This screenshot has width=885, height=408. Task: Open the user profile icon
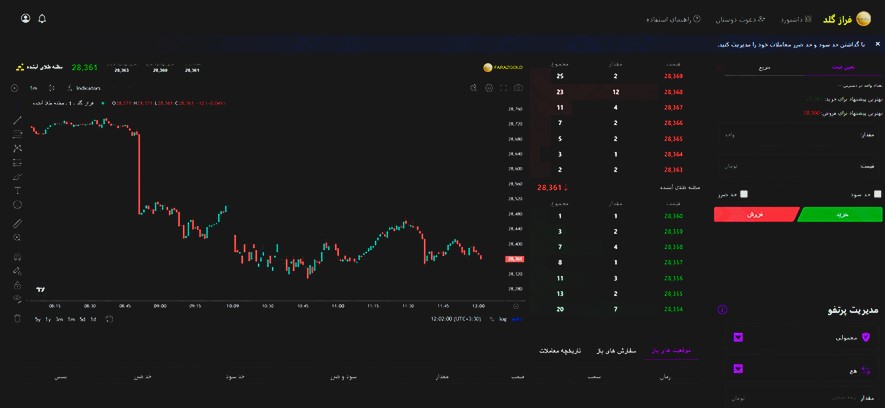click(x=25, y=19)
